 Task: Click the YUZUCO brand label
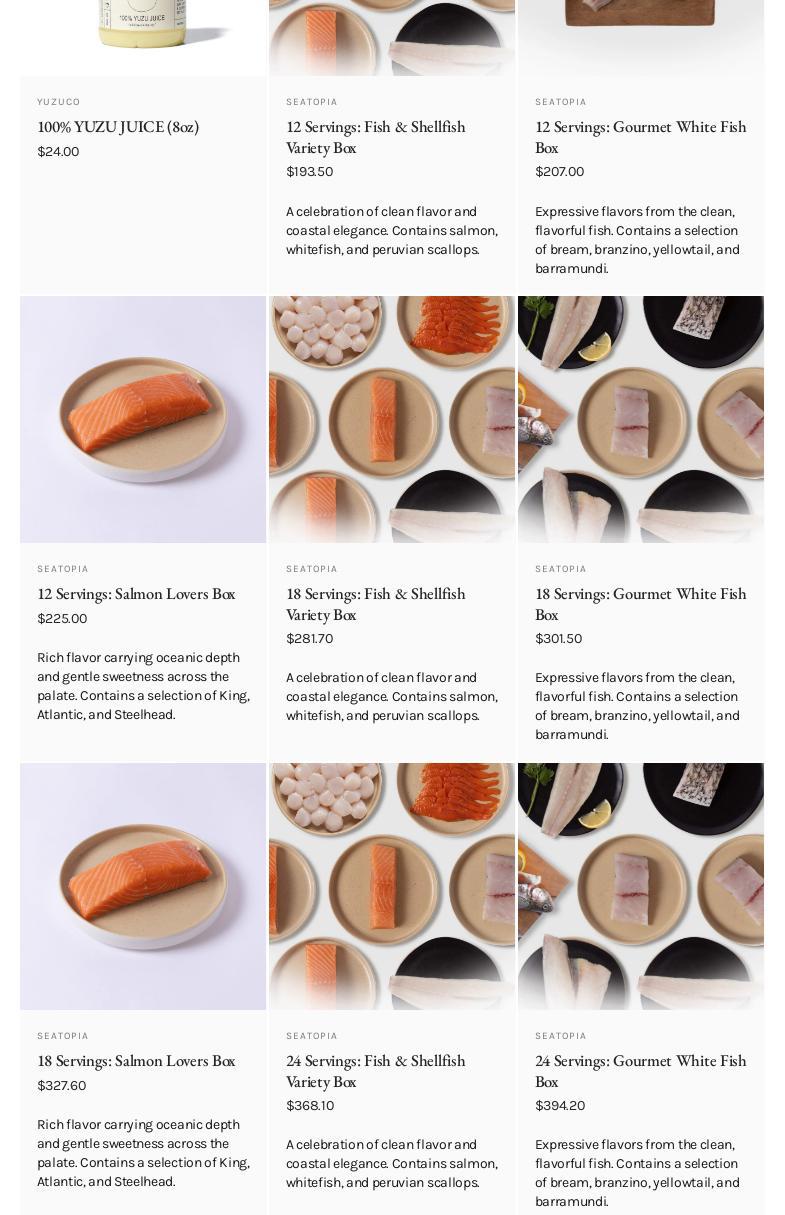(59, 102)
